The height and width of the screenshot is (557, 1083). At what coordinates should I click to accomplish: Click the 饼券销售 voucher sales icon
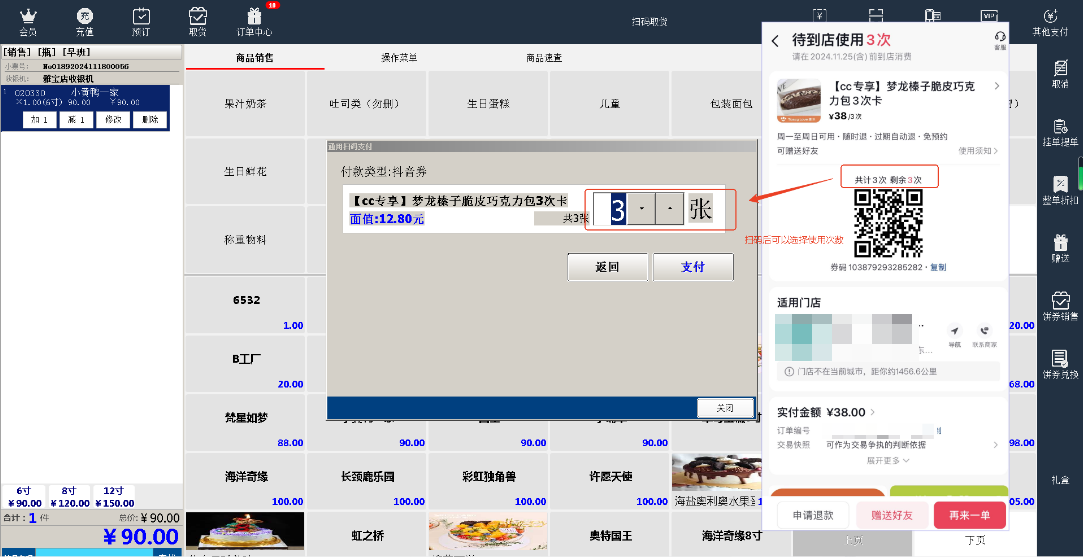pos(1060,306)
